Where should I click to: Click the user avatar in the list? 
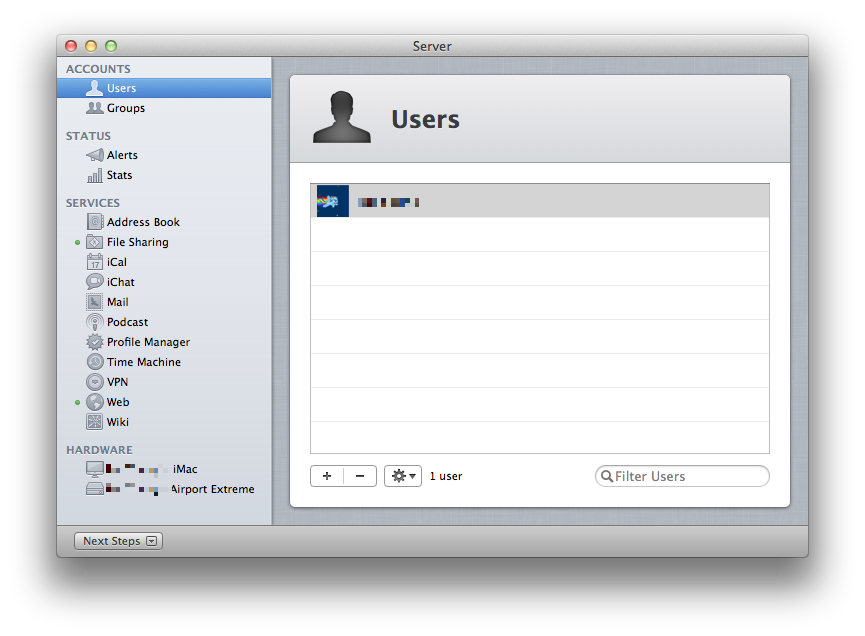333,201
